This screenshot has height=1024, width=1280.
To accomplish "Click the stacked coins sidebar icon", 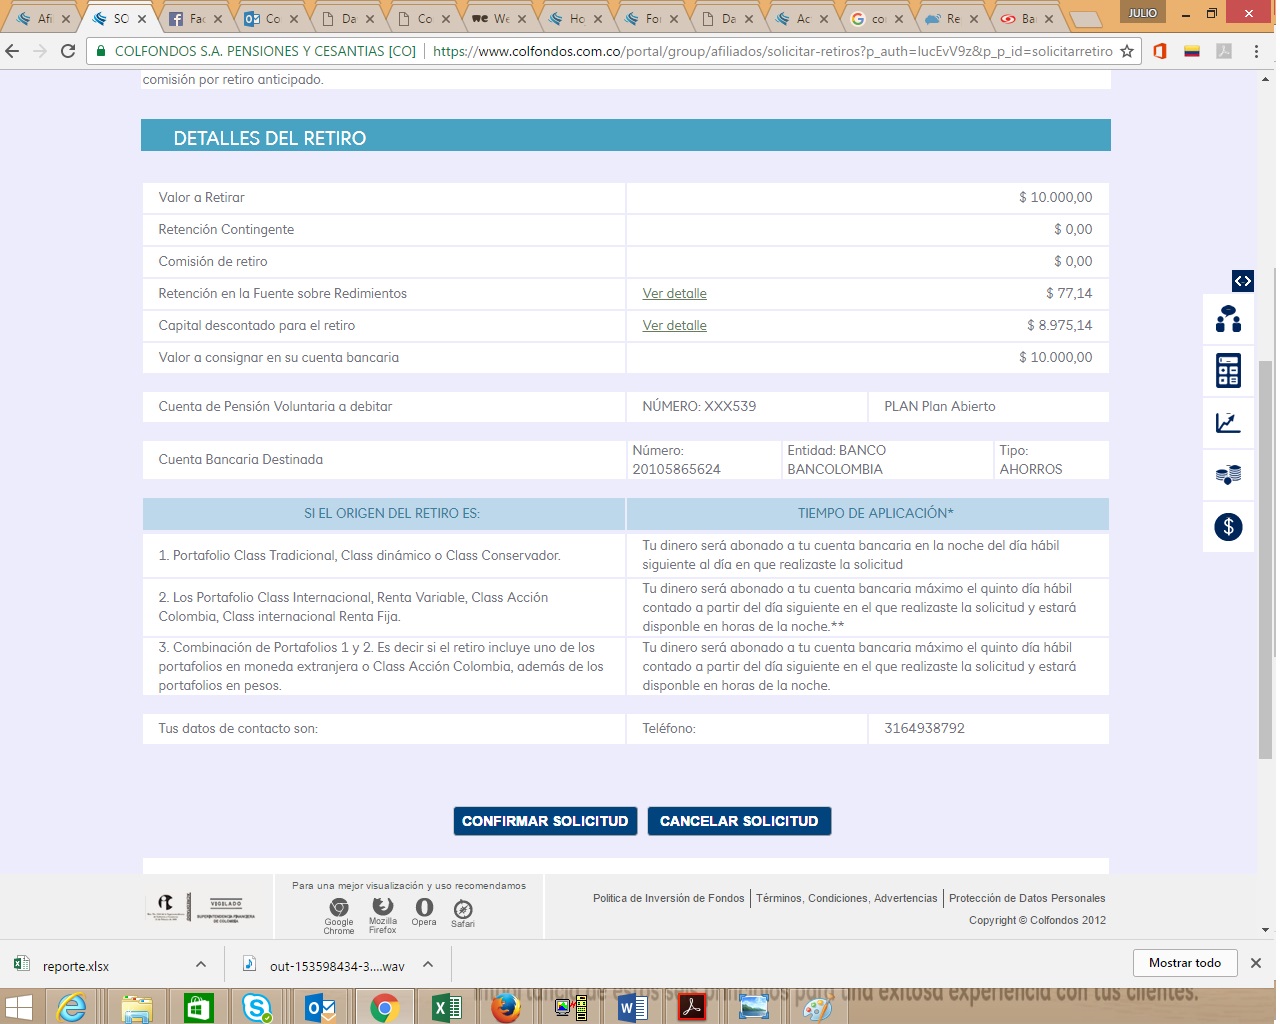I will click(x=1228, y=475).
